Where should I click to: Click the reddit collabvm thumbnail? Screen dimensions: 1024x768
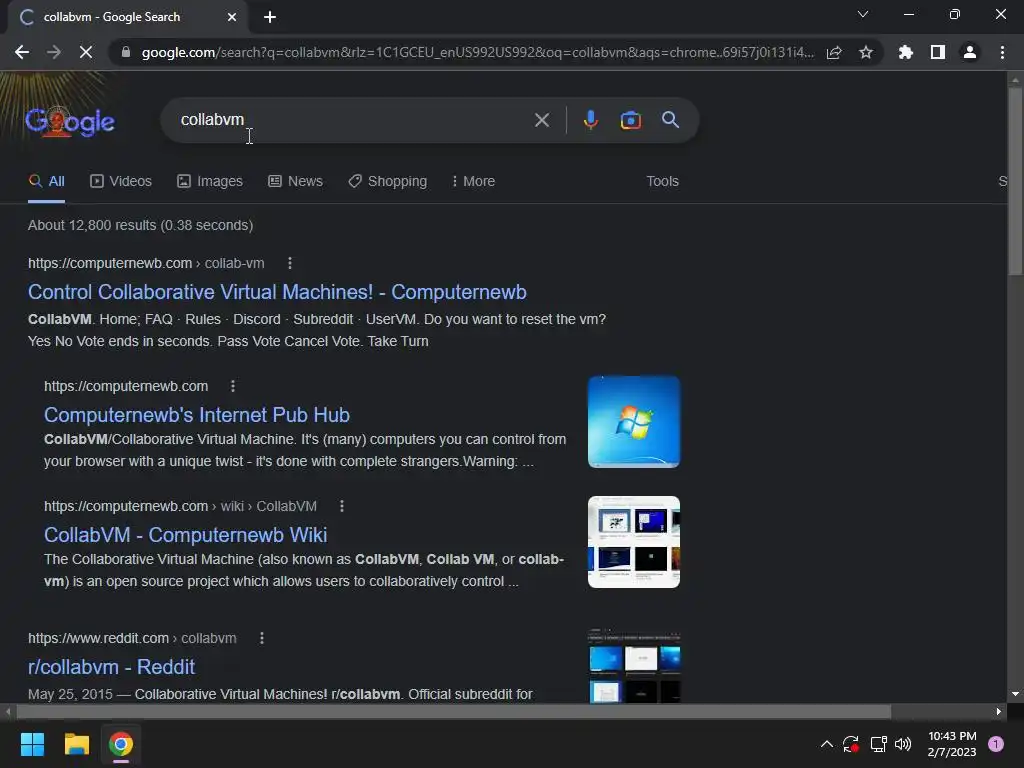coord(633,666)
